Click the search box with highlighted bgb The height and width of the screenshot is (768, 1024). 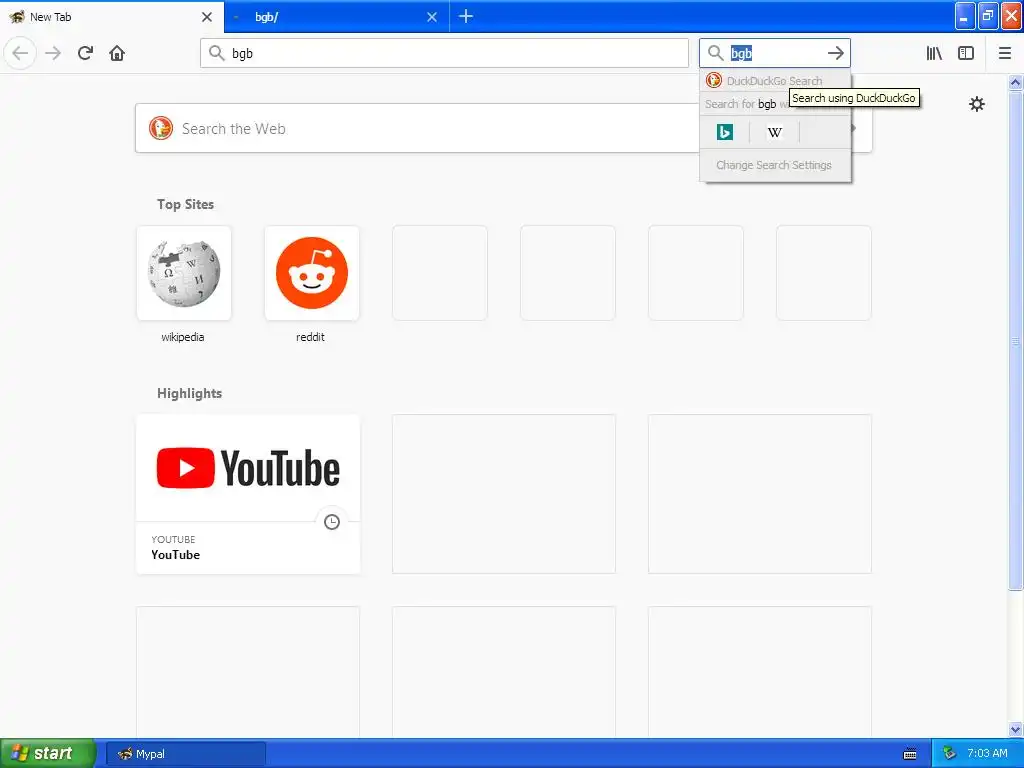(775, 53)
